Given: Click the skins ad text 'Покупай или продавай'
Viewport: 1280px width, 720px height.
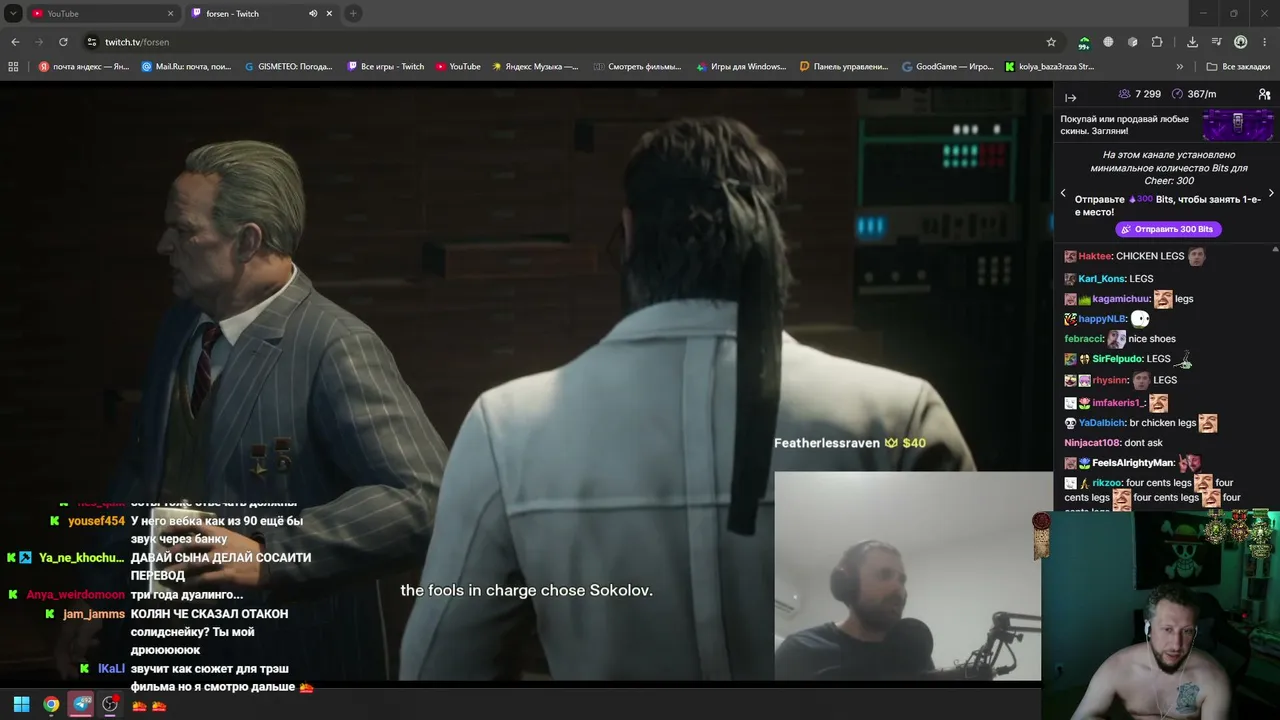Looking at the screenshot, I should coord(1125,125).
